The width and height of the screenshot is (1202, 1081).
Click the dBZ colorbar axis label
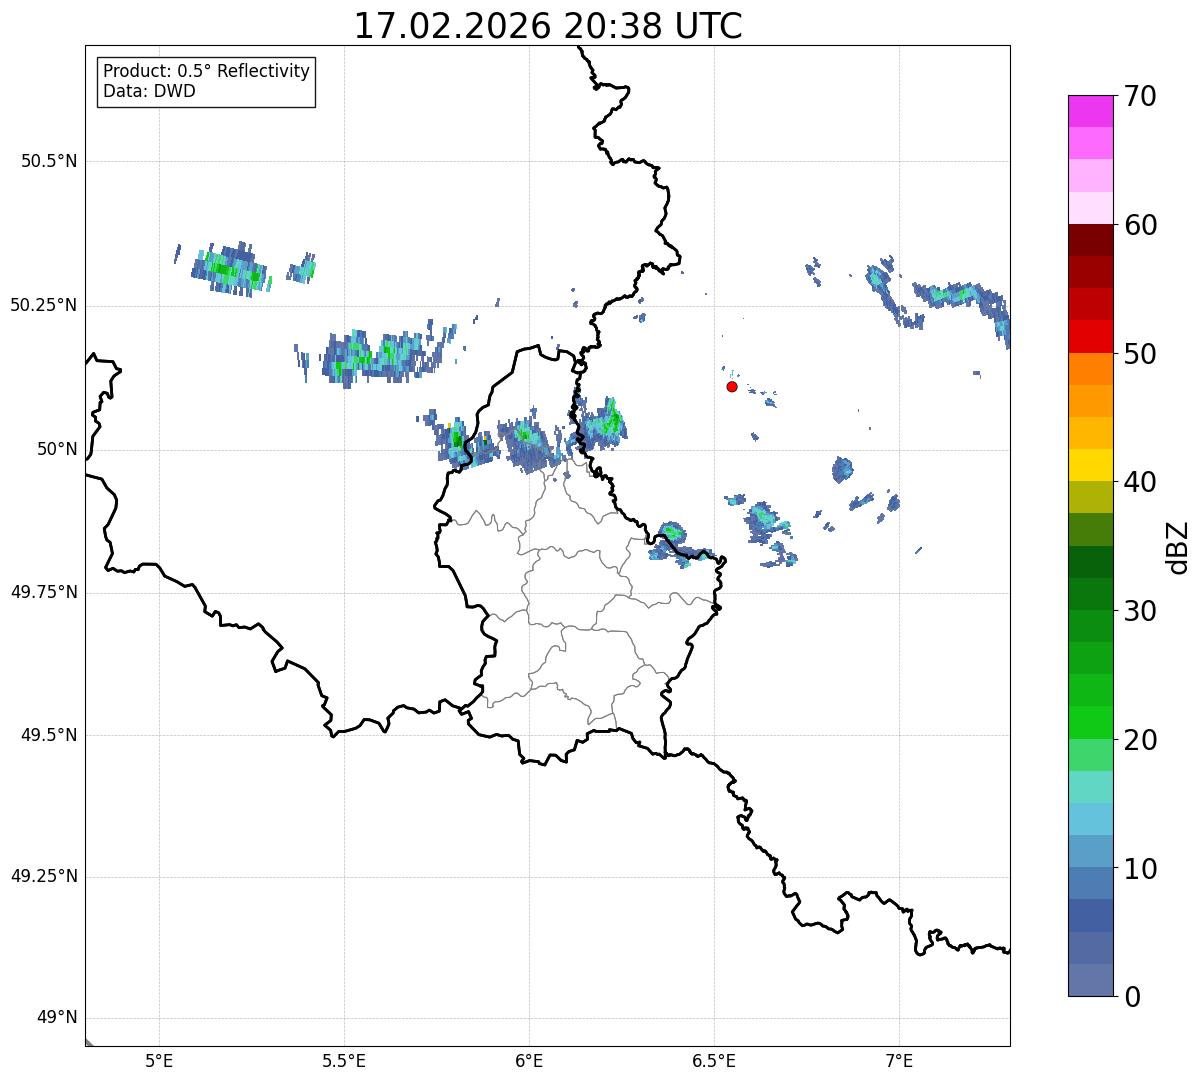point(1178,546)
